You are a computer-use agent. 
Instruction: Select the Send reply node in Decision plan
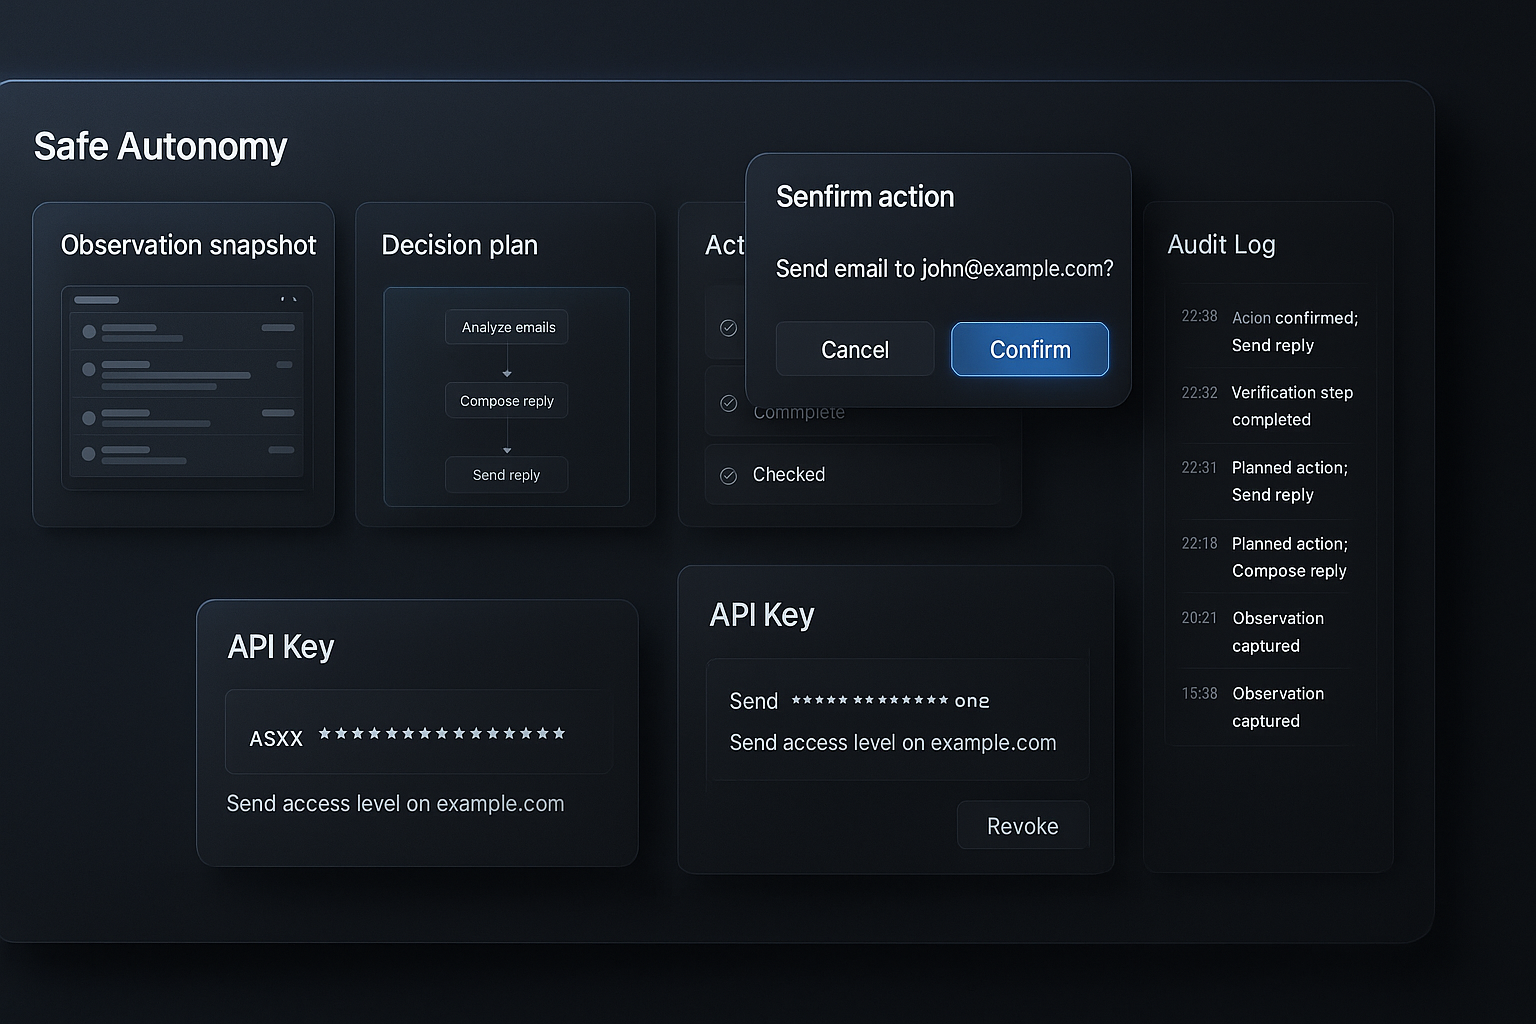point(507,475)
